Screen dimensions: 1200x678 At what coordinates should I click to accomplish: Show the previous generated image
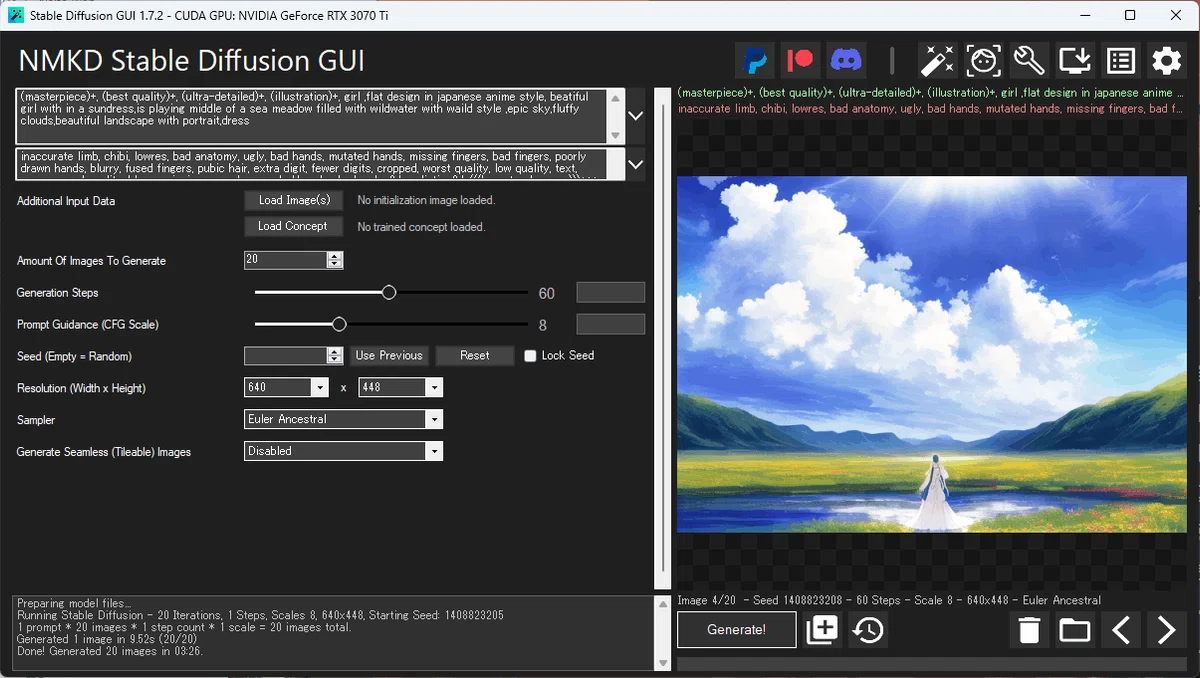pyautogui.click(x=1121, y=630)
